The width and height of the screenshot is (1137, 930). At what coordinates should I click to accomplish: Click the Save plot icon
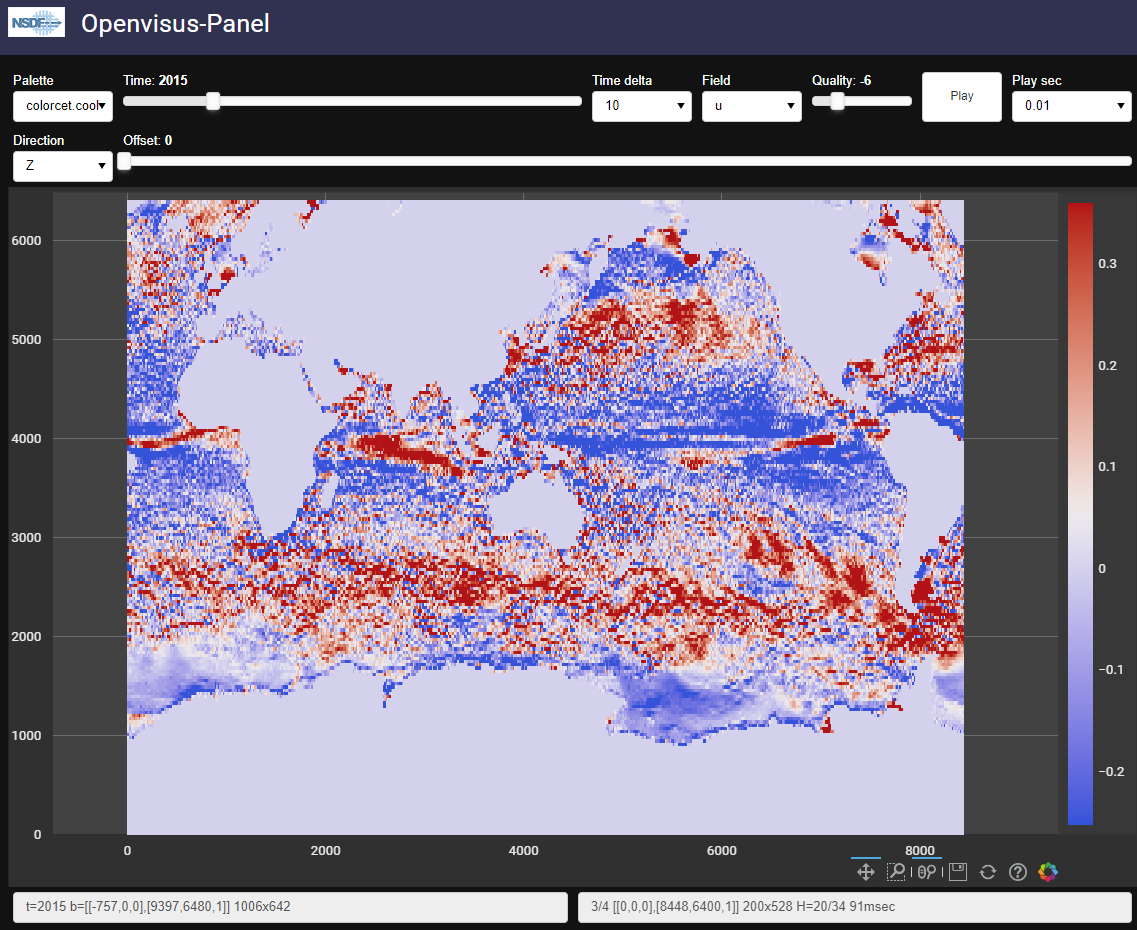pos(958,872)
